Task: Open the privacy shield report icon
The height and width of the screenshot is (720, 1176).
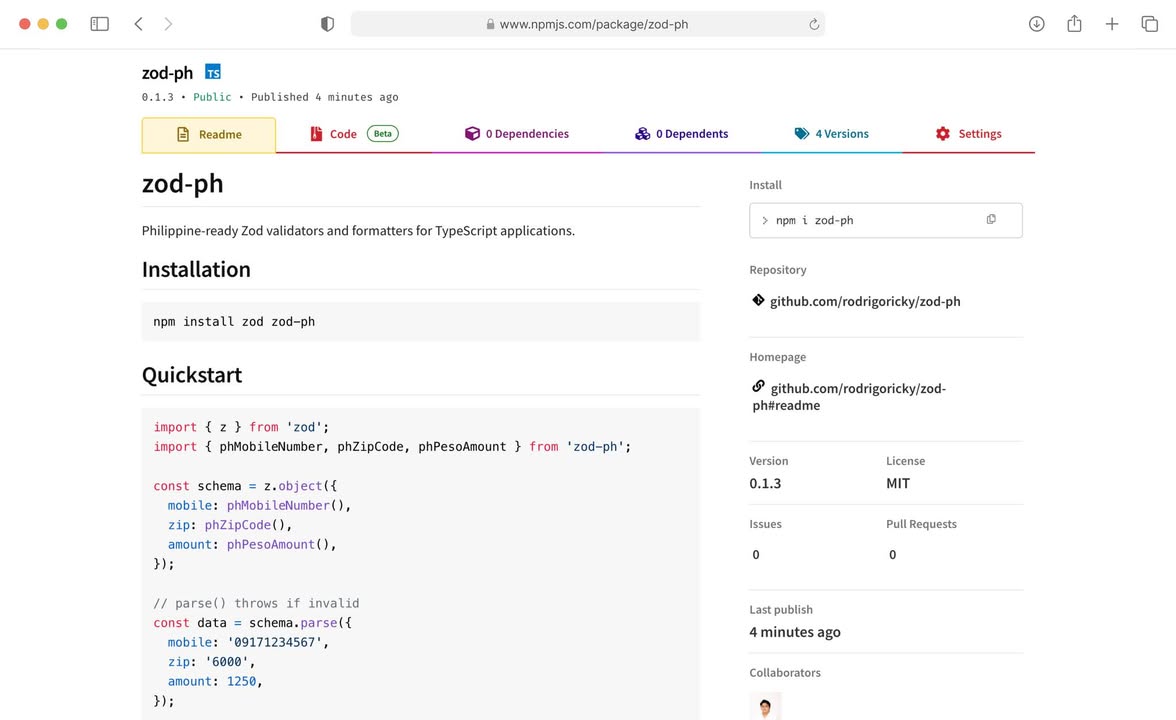Action: point(327,24)
